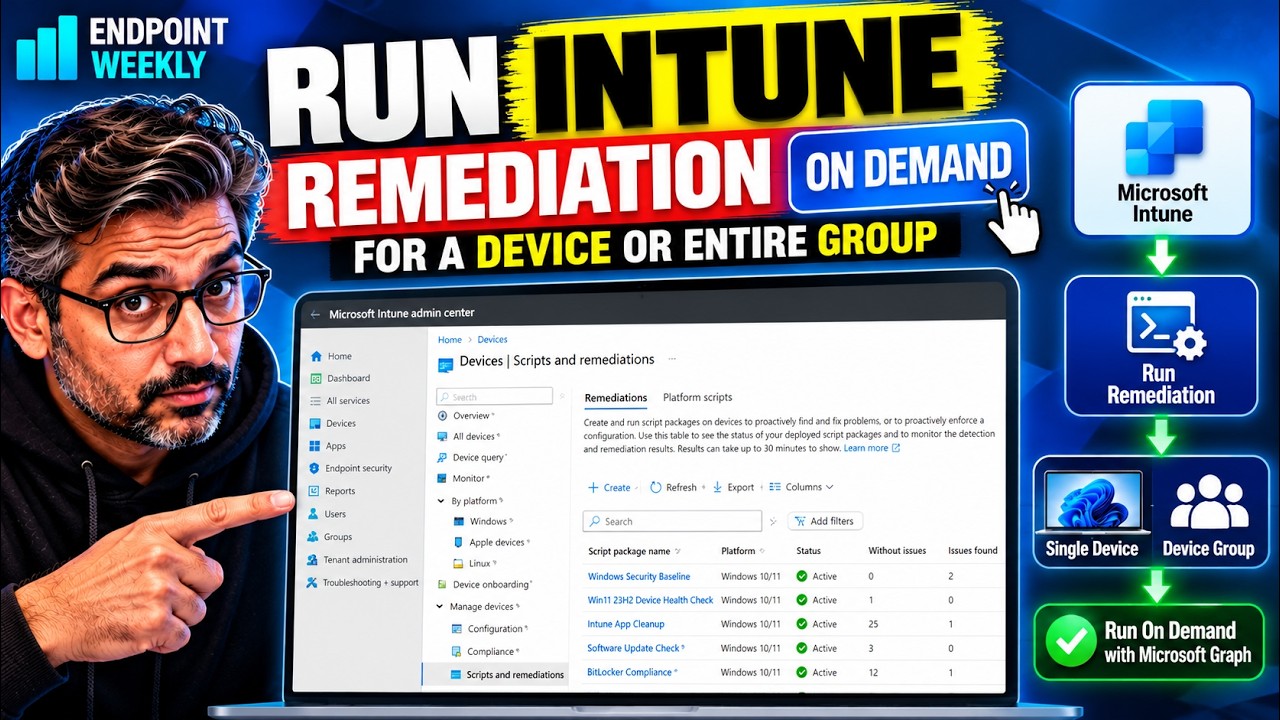Screen dimensions: 1280x720
Task: Switch to the Platform scripts tab
Action: pyautogui.click(x=697, y=398)
